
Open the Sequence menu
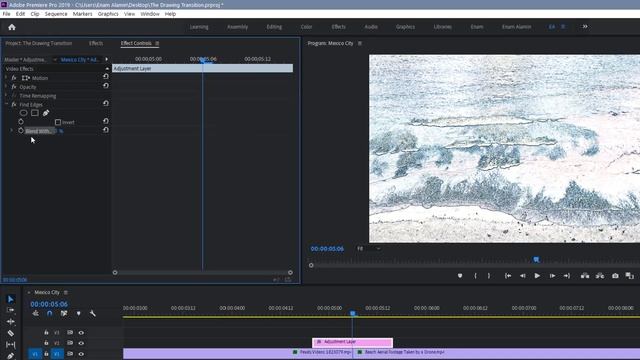click(56, 14)
